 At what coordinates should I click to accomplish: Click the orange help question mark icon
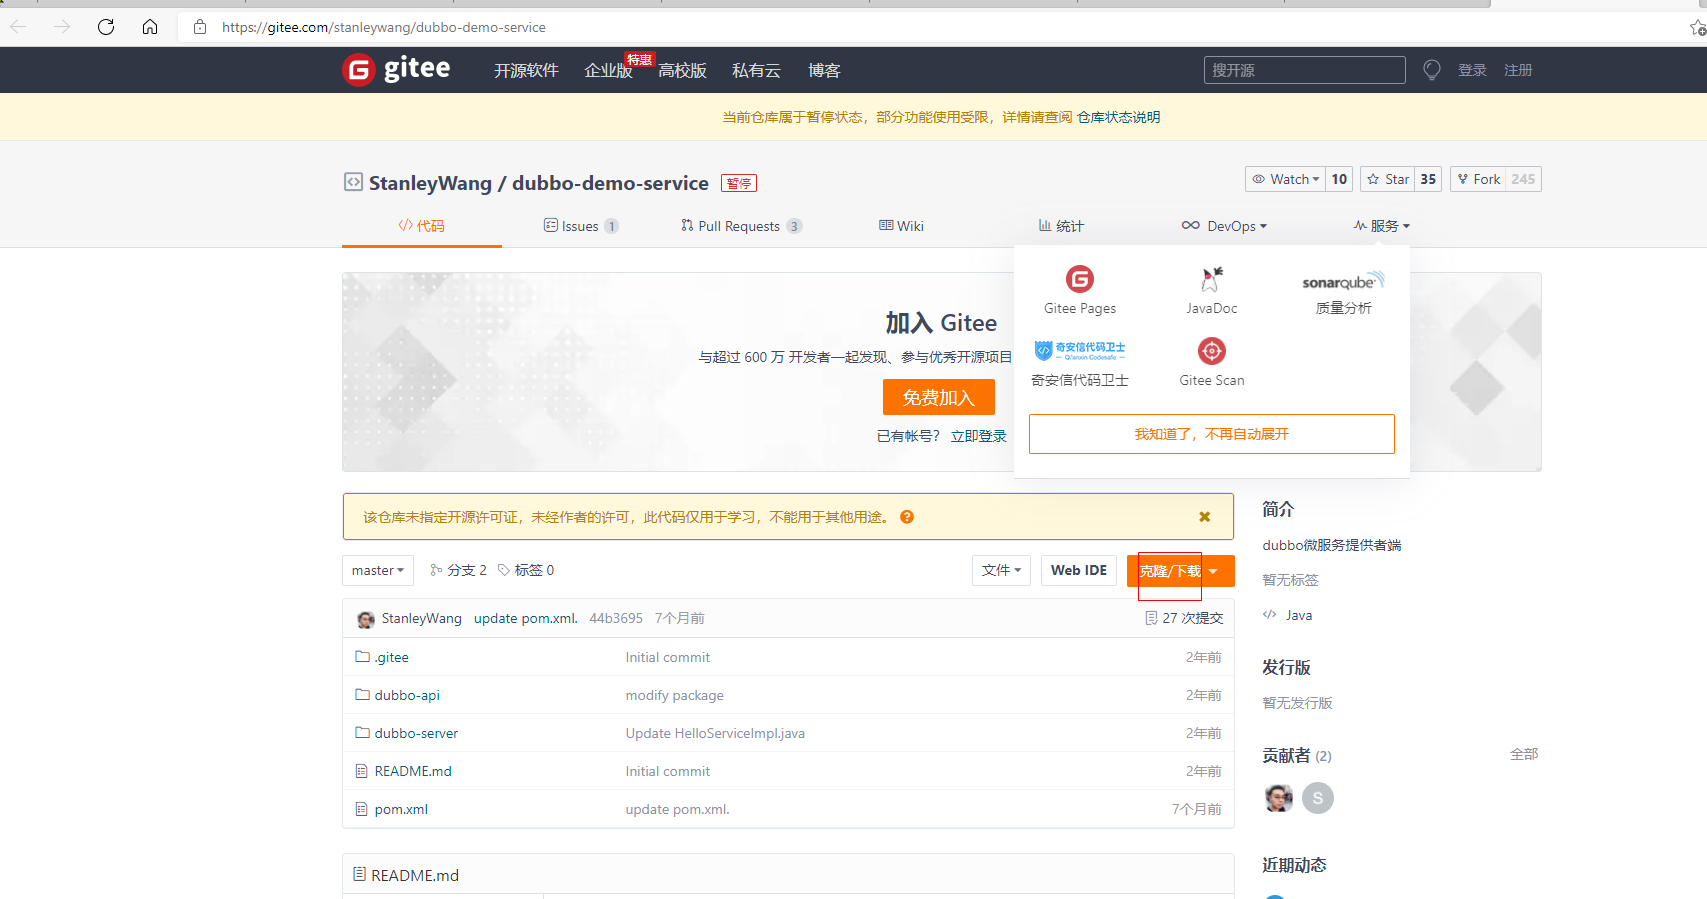(907, 517)
